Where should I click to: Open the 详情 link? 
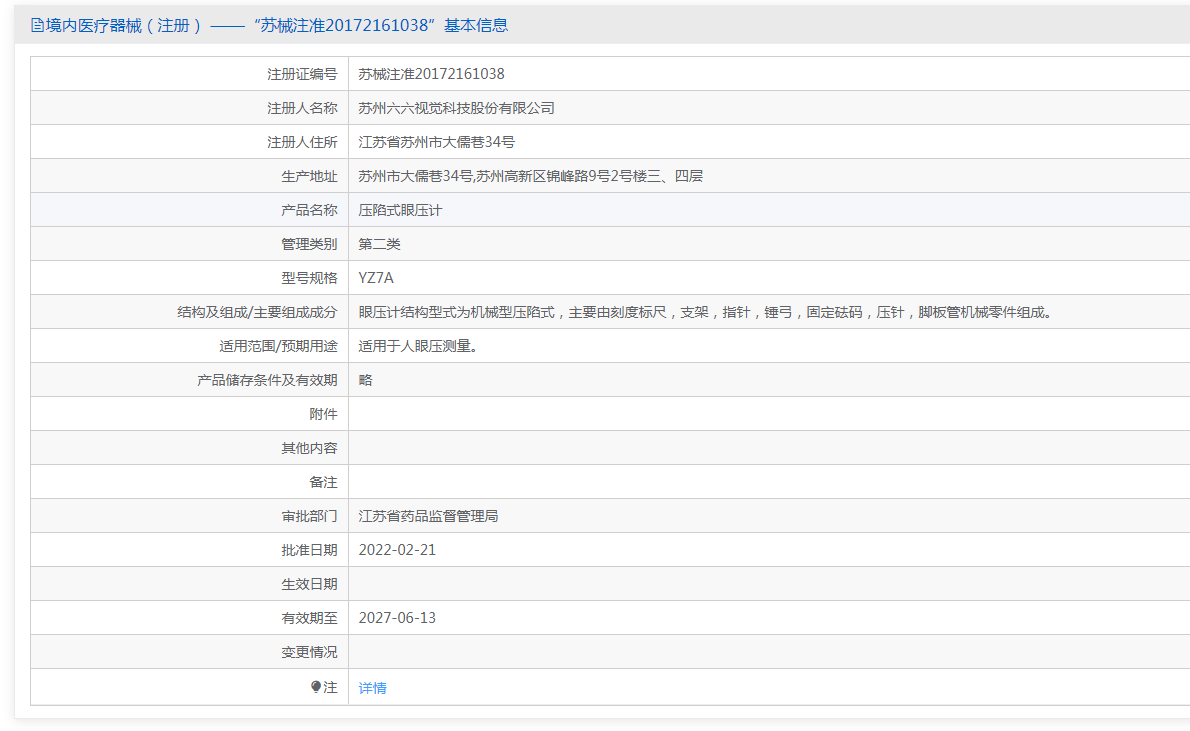click(372, 688)
